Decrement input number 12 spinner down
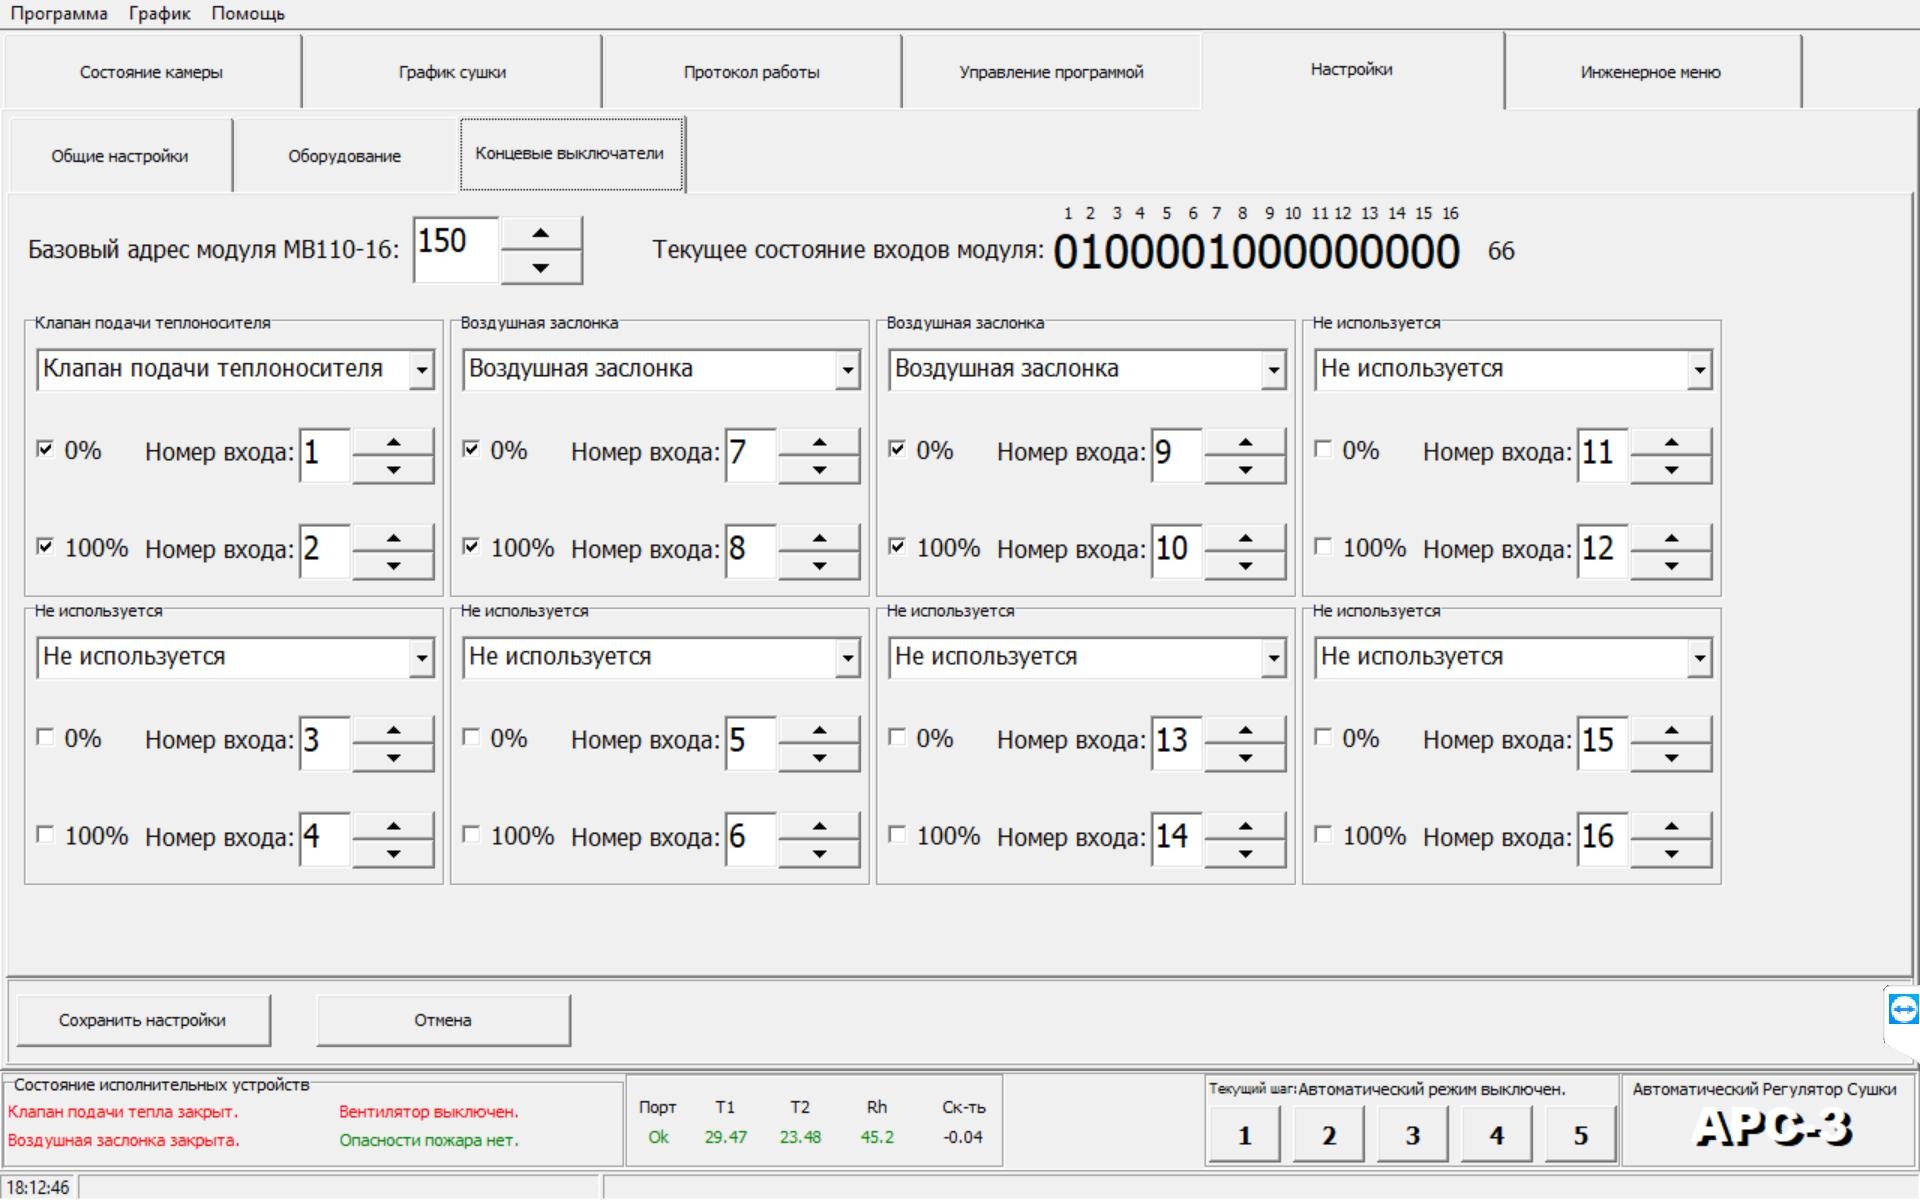 coord(1671,566)
